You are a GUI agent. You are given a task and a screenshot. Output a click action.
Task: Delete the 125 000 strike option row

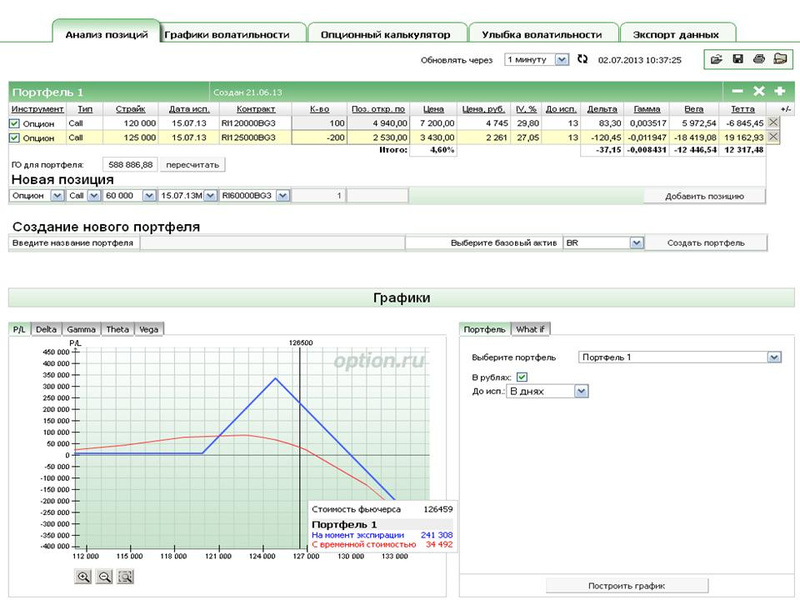click(772, 137)
